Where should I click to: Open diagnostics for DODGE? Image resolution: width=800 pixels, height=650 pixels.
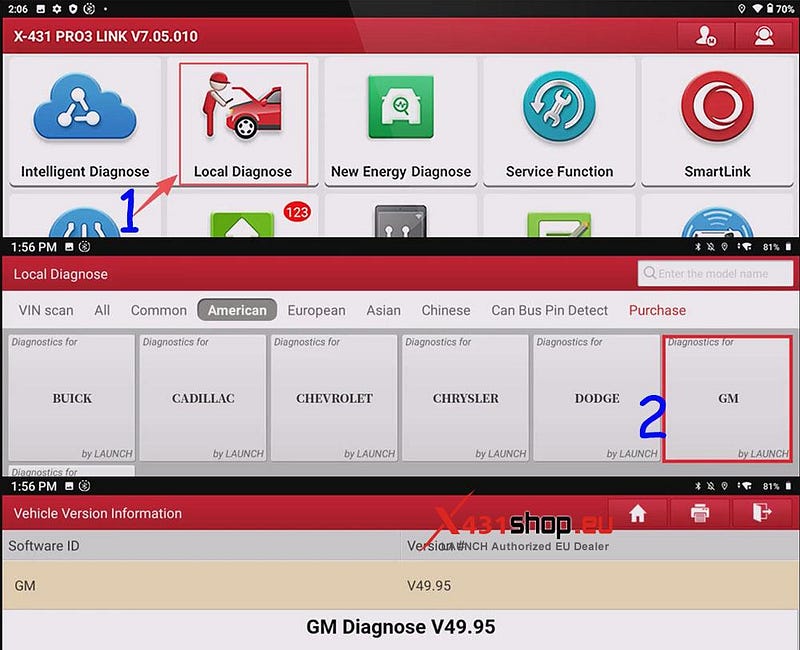click(x=597, y=398)
